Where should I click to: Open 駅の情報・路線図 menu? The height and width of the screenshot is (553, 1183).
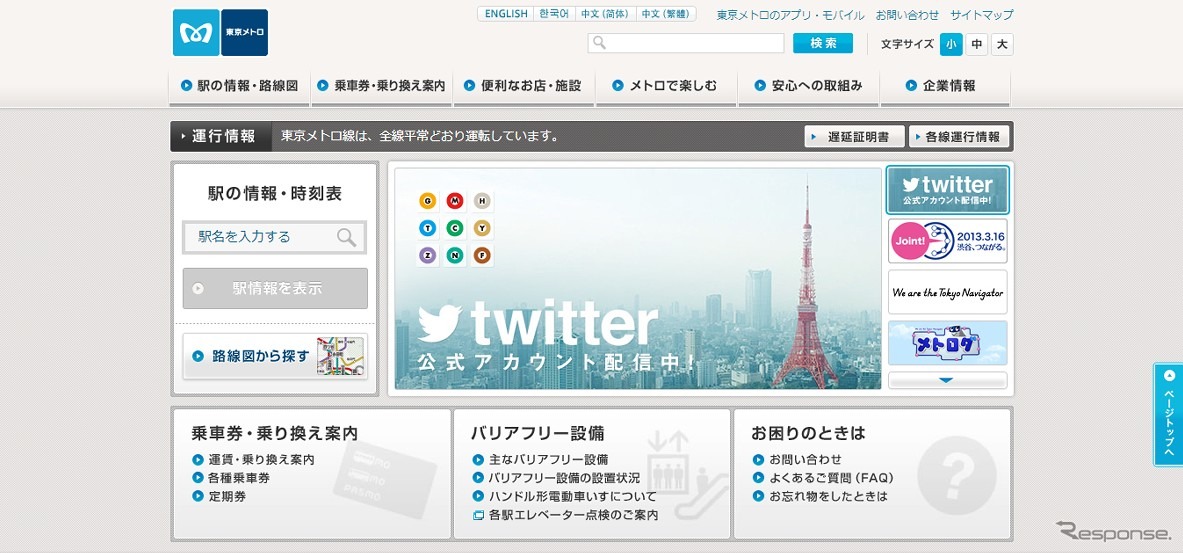click(239, 86)
